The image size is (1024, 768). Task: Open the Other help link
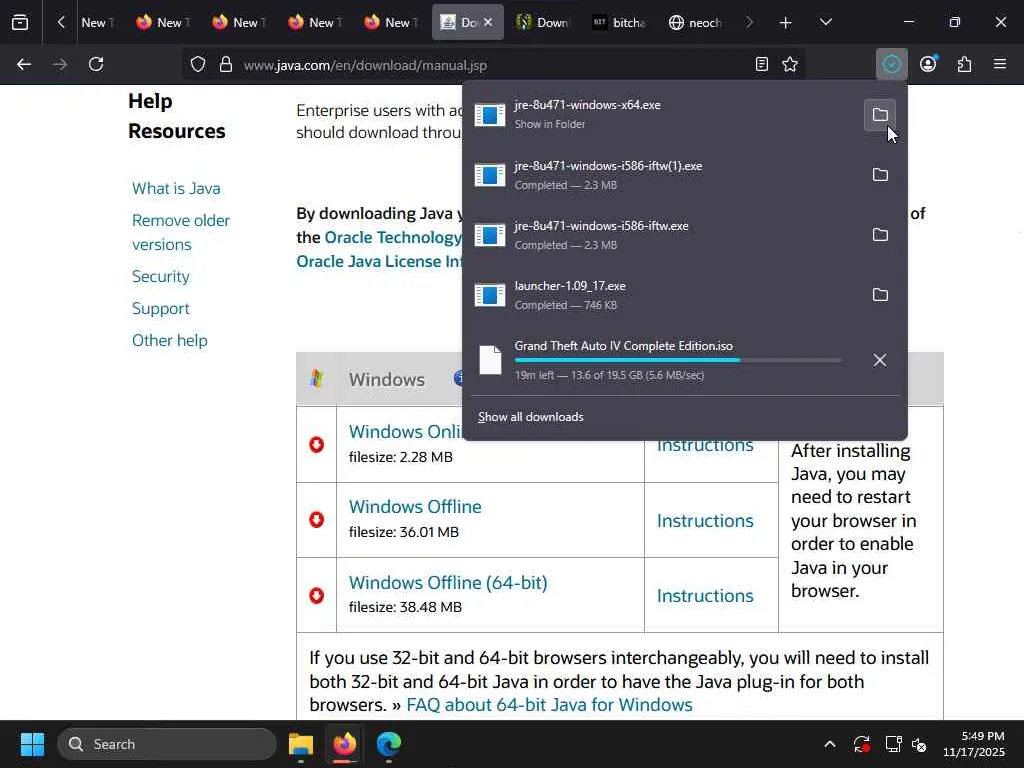tap(170, 340)
